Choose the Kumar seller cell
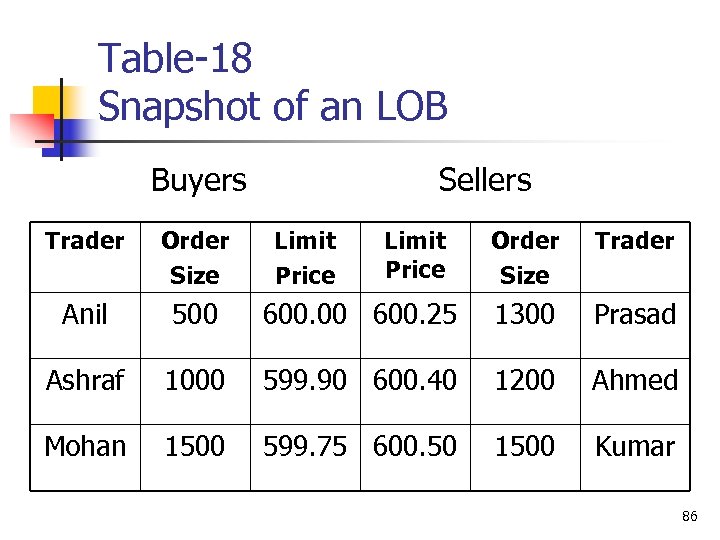This screenshot has width=720, height=540. [x=635, y=446]
